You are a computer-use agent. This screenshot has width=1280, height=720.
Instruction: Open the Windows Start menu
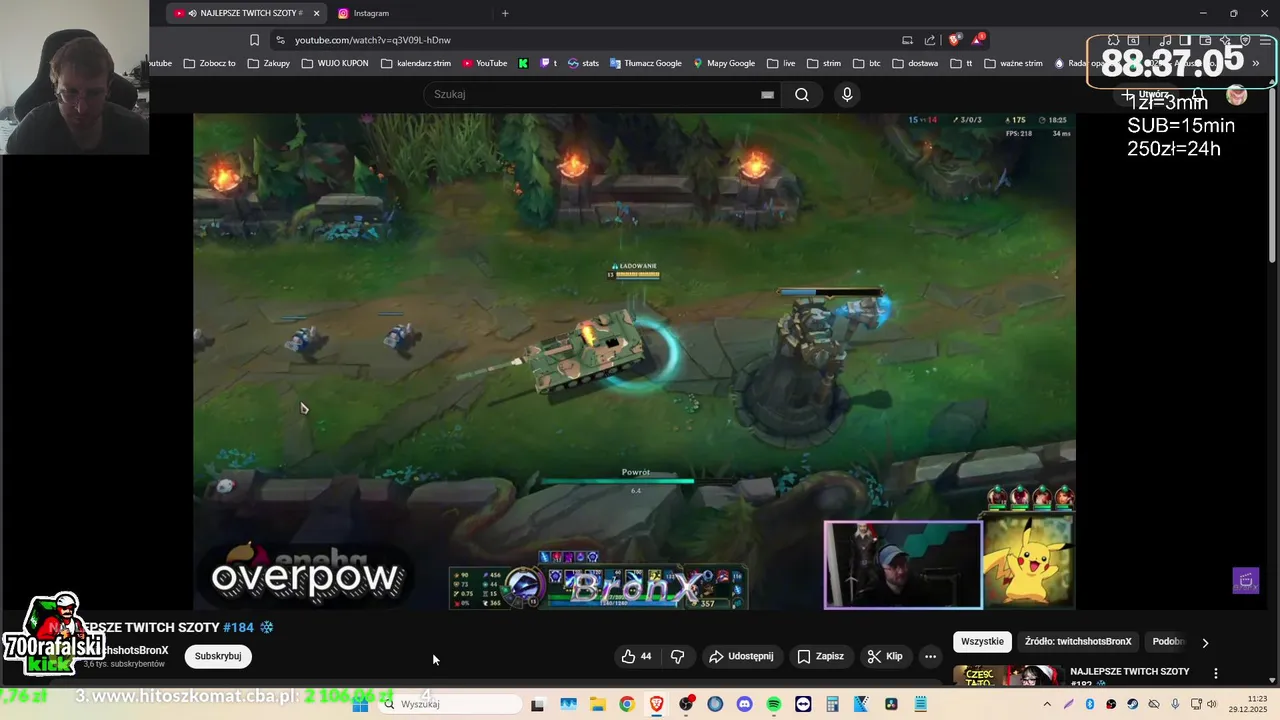point(360,704)
